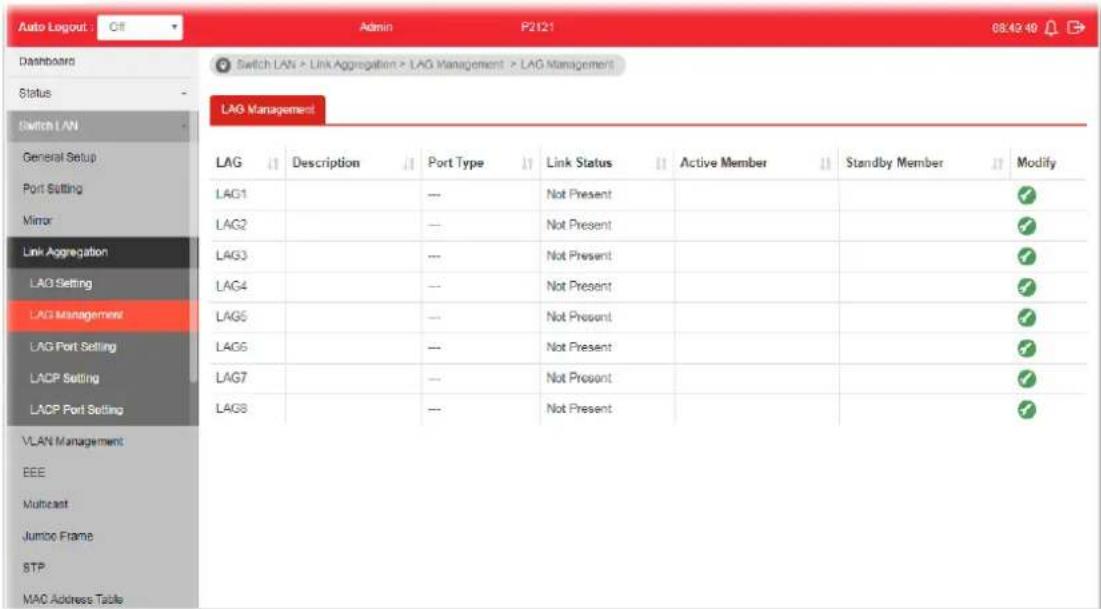Viewport: 1101px width, 609px height.
Task: Click the LAG7 row label
Action: click(x=231, y=378)
